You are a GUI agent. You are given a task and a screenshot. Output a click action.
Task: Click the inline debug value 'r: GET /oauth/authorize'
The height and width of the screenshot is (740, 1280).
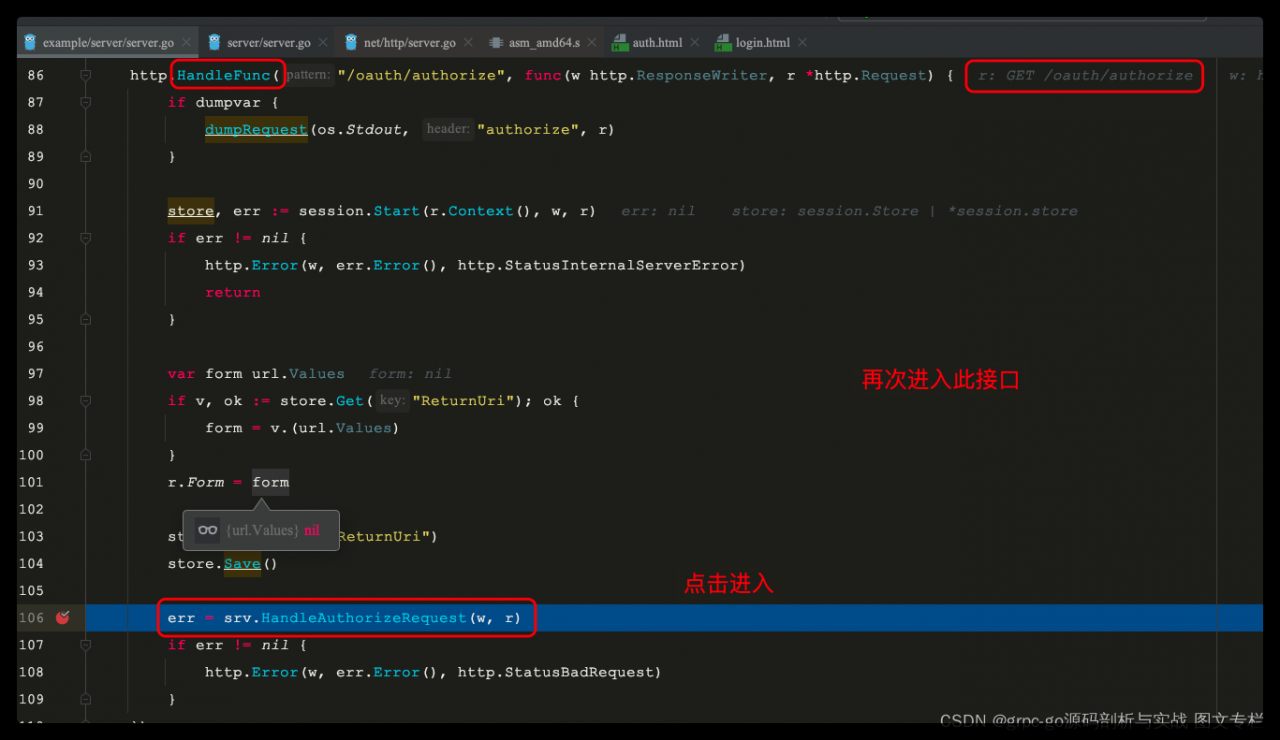[x=1085, y=75]
